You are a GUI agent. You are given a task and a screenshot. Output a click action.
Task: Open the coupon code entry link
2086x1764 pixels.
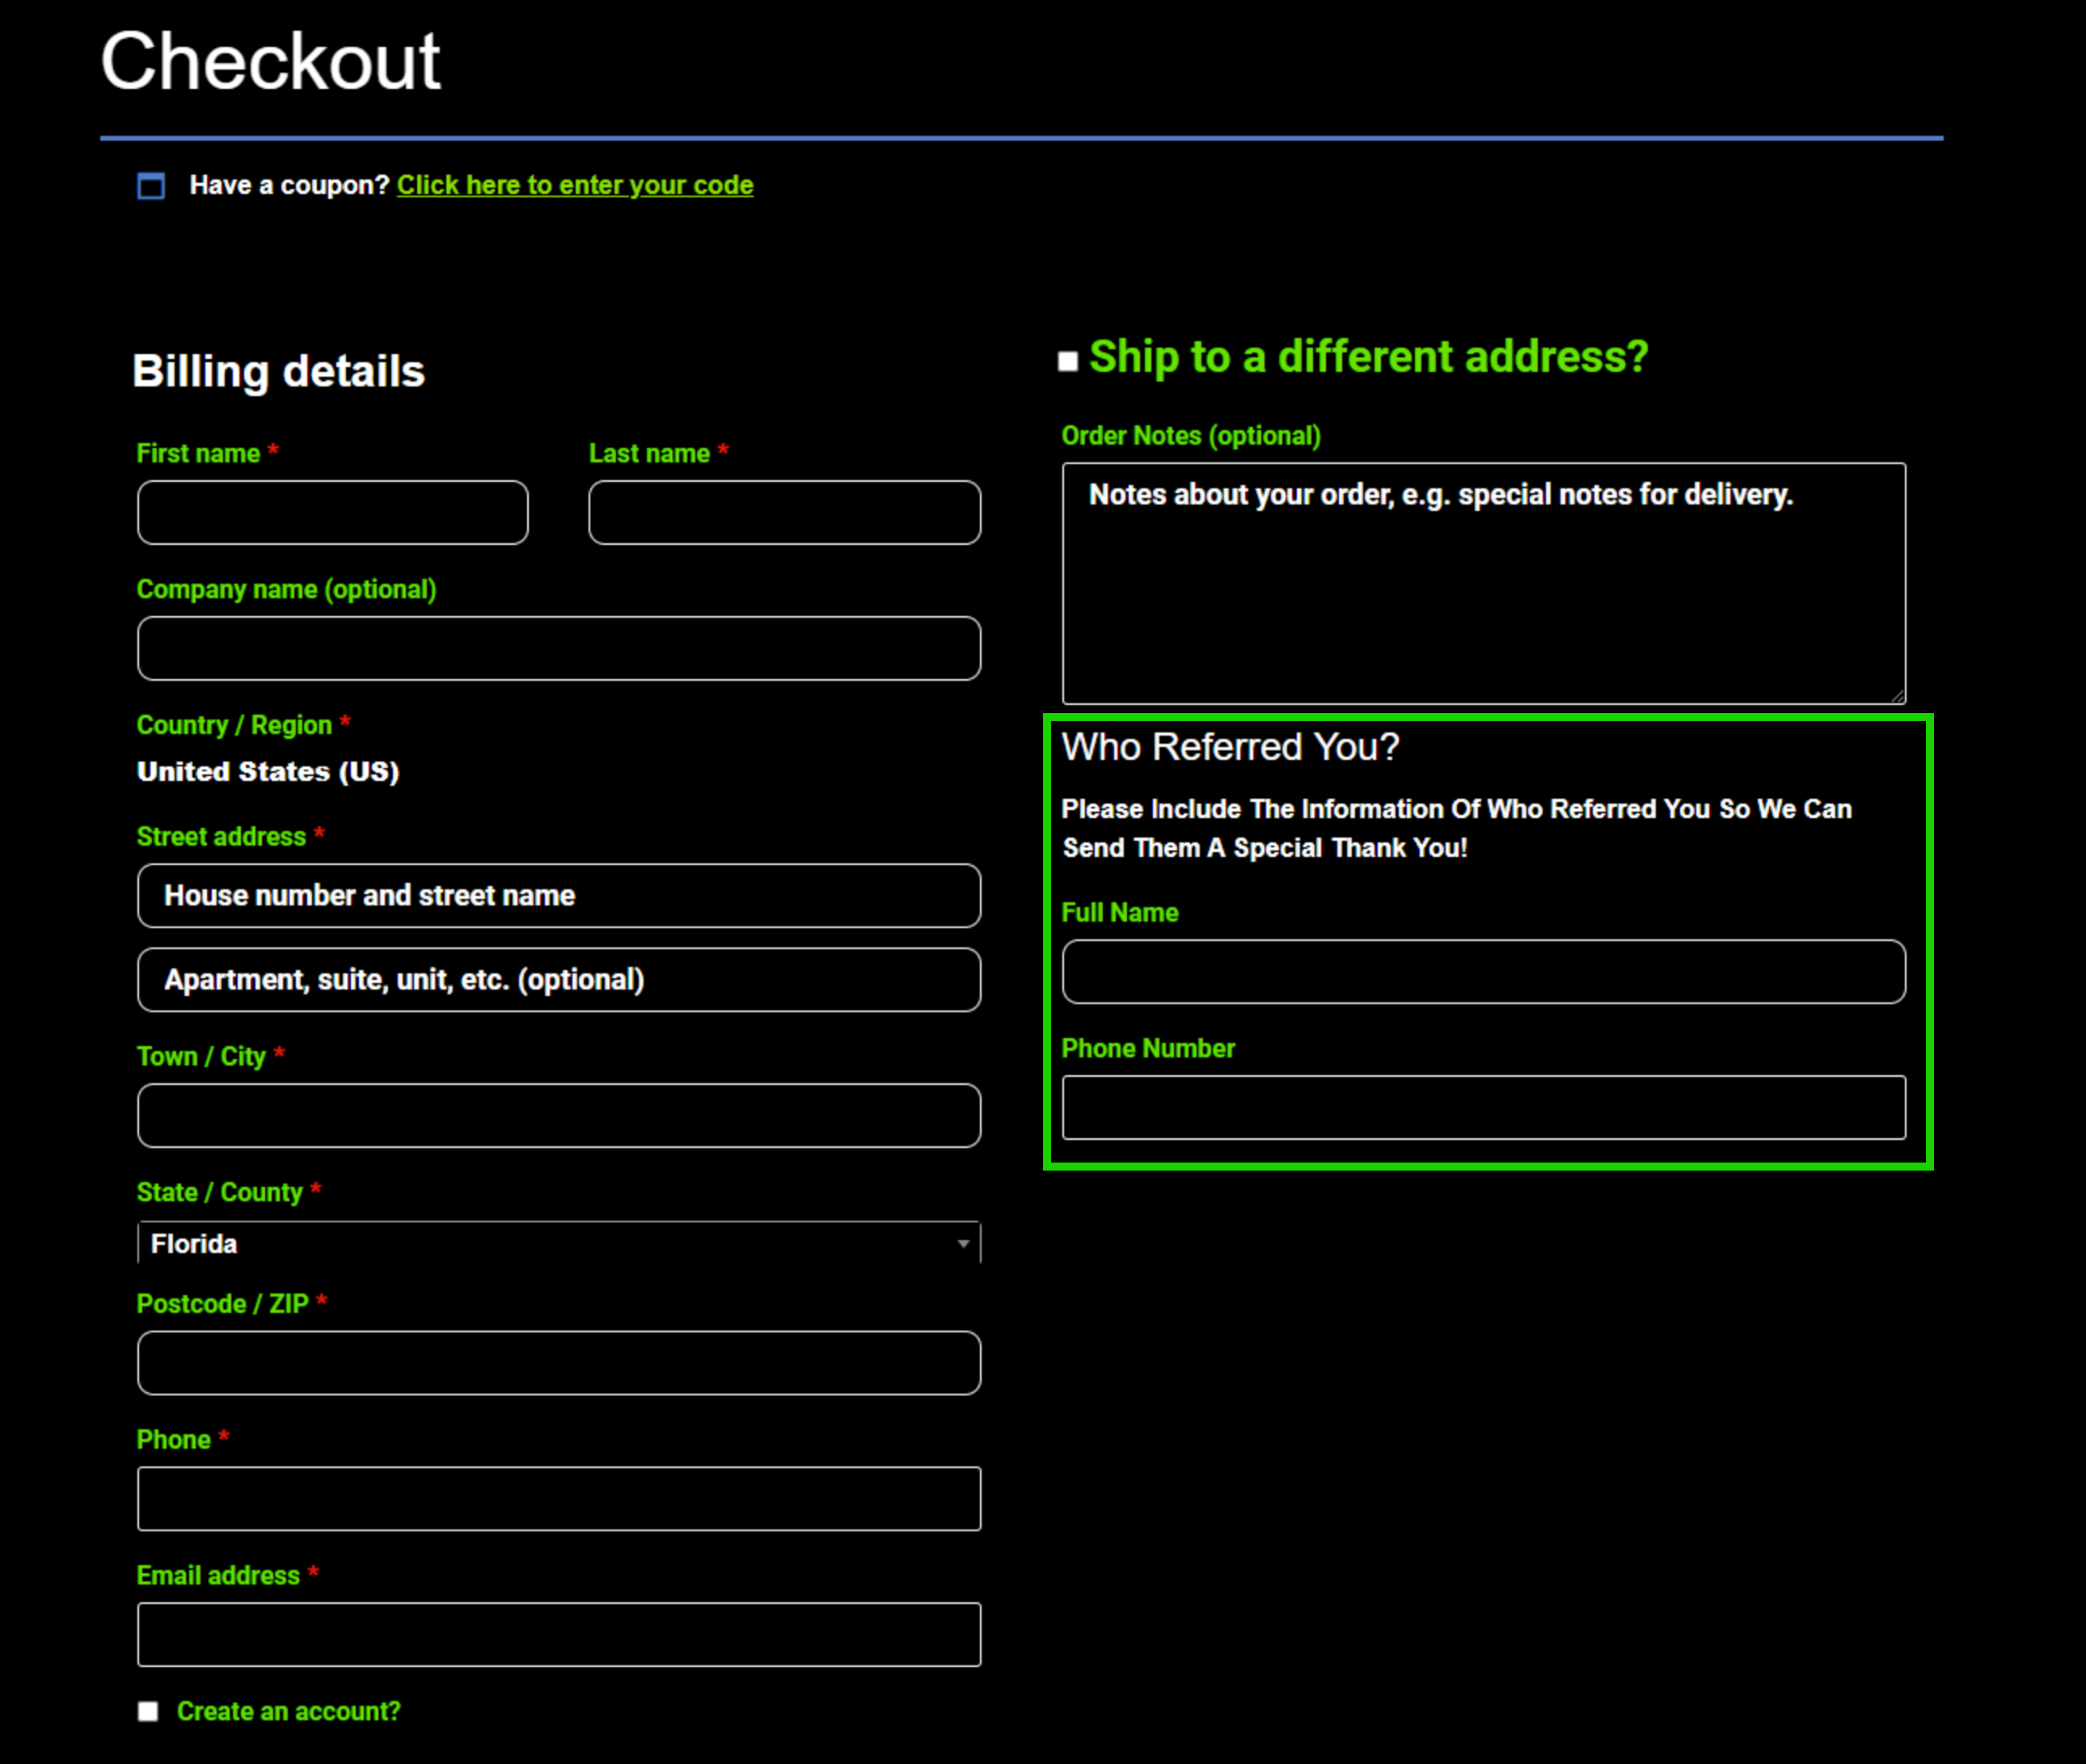coord(575,185)
